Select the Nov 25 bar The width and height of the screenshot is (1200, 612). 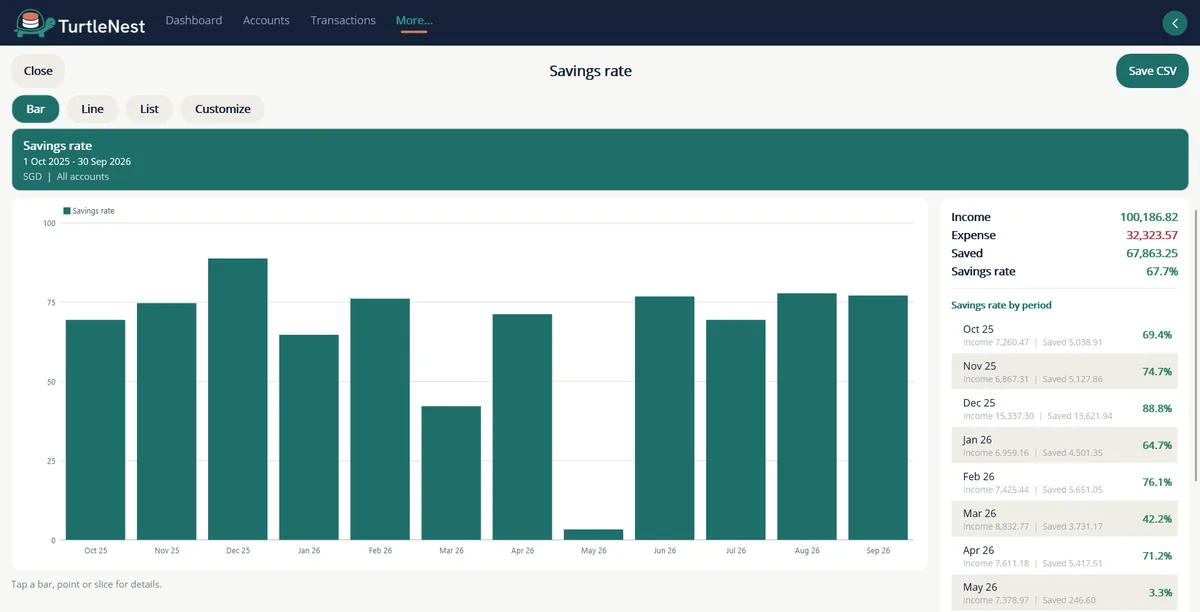coord(166,421)
